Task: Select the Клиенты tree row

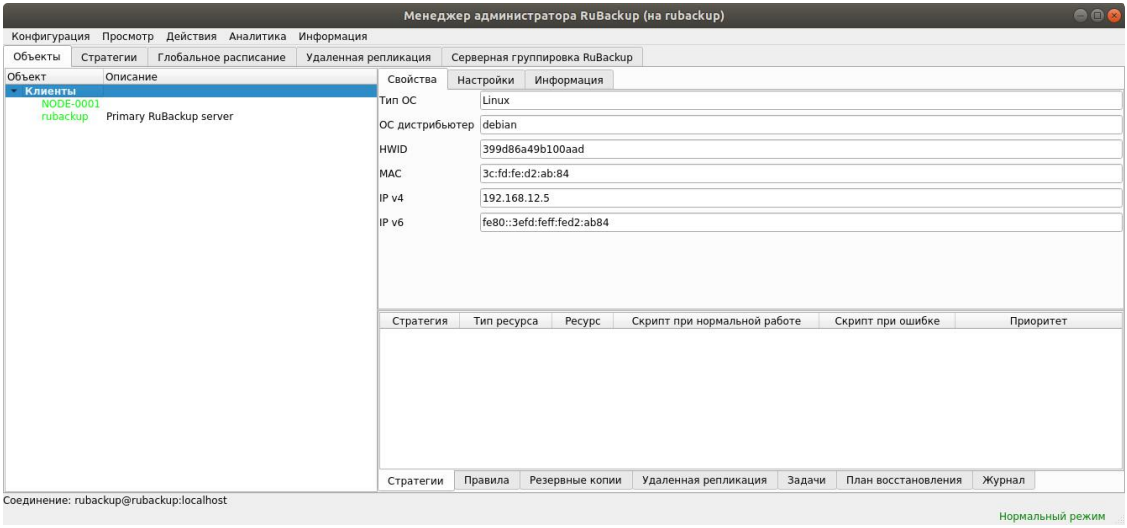Action: 190,91
